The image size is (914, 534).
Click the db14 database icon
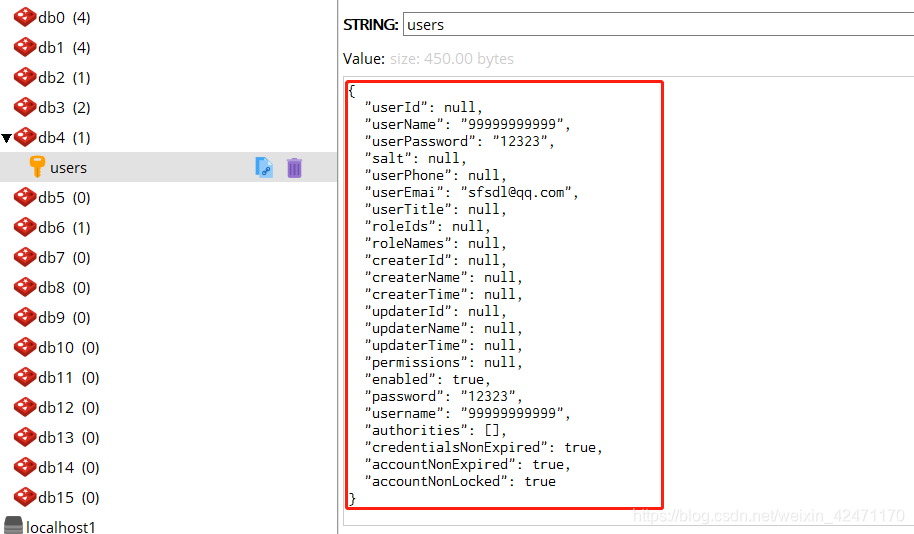[x=25, y=468]
